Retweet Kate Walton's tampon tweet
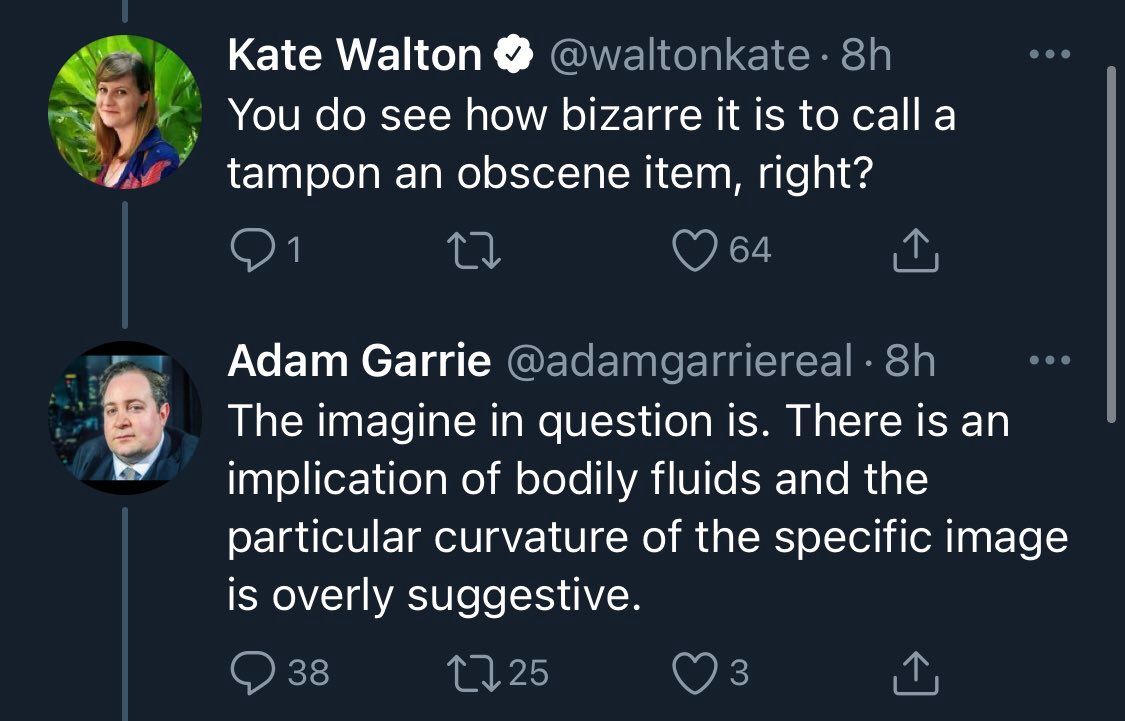Viewport: 1125px width, 721px height. point(473,251)
